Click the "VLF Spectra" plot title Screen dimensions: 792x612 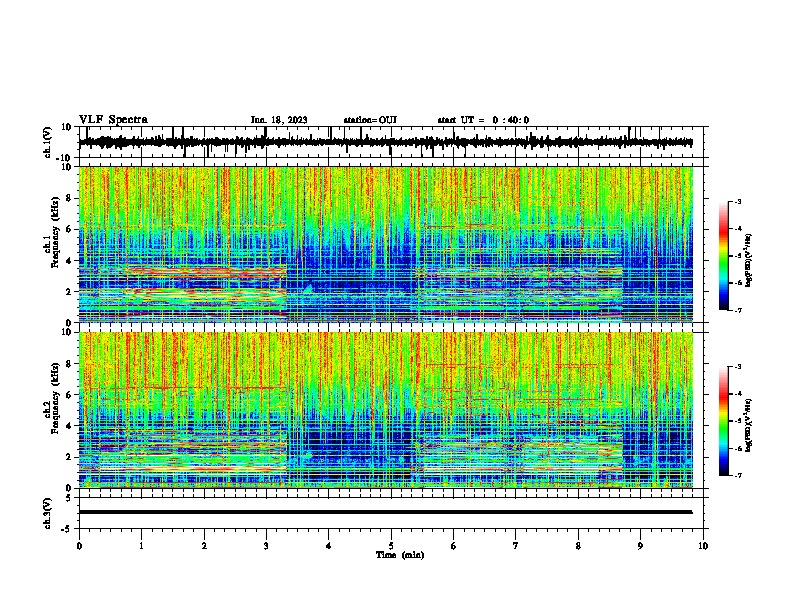113,120
